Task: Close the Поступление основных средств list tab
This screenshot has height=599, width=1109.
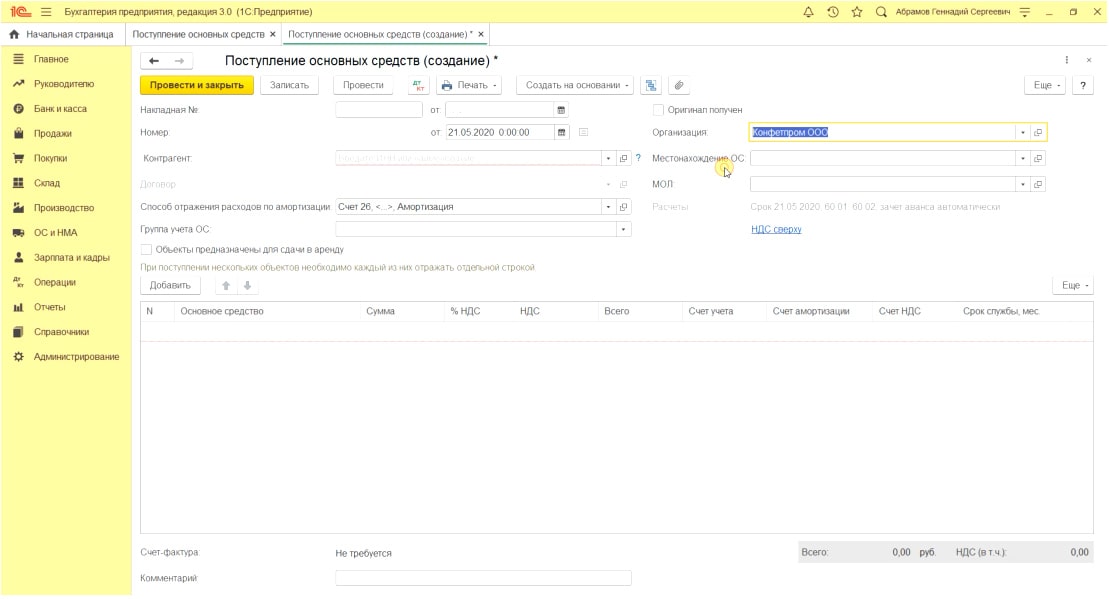Action: pos(272,35)
